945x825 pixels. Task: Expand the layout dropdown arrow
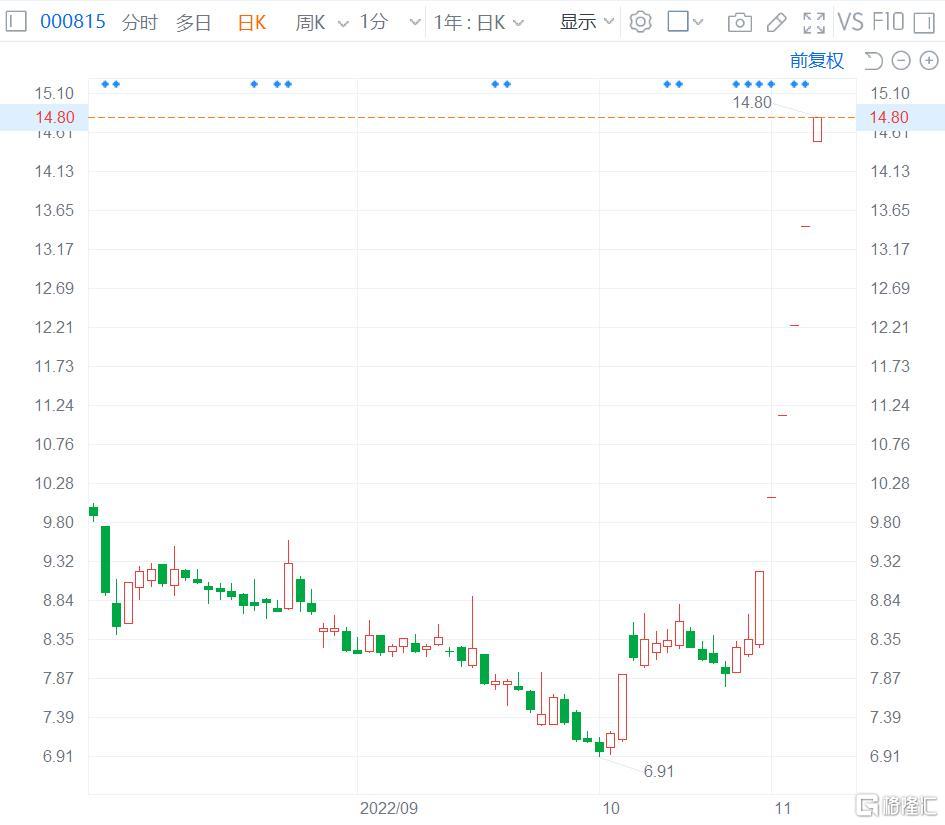coord(698,22)
